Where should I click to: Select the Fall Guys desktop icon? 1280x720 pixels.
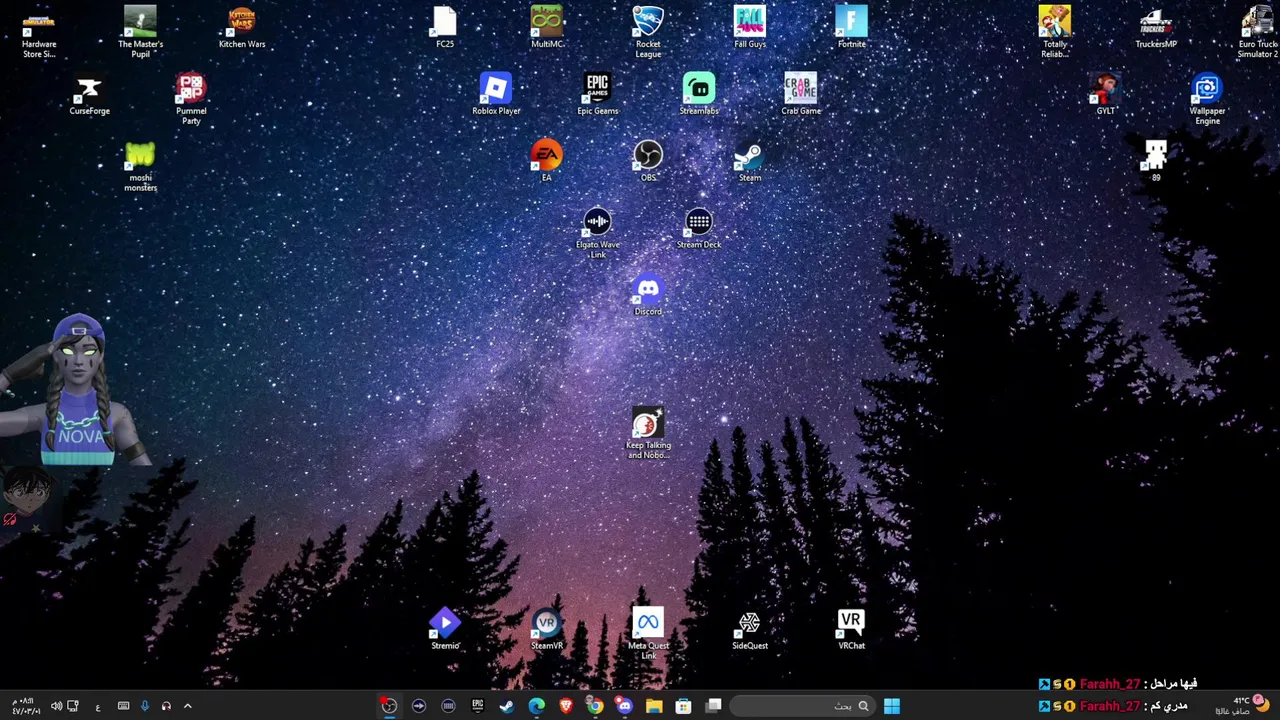click(750, 28)
